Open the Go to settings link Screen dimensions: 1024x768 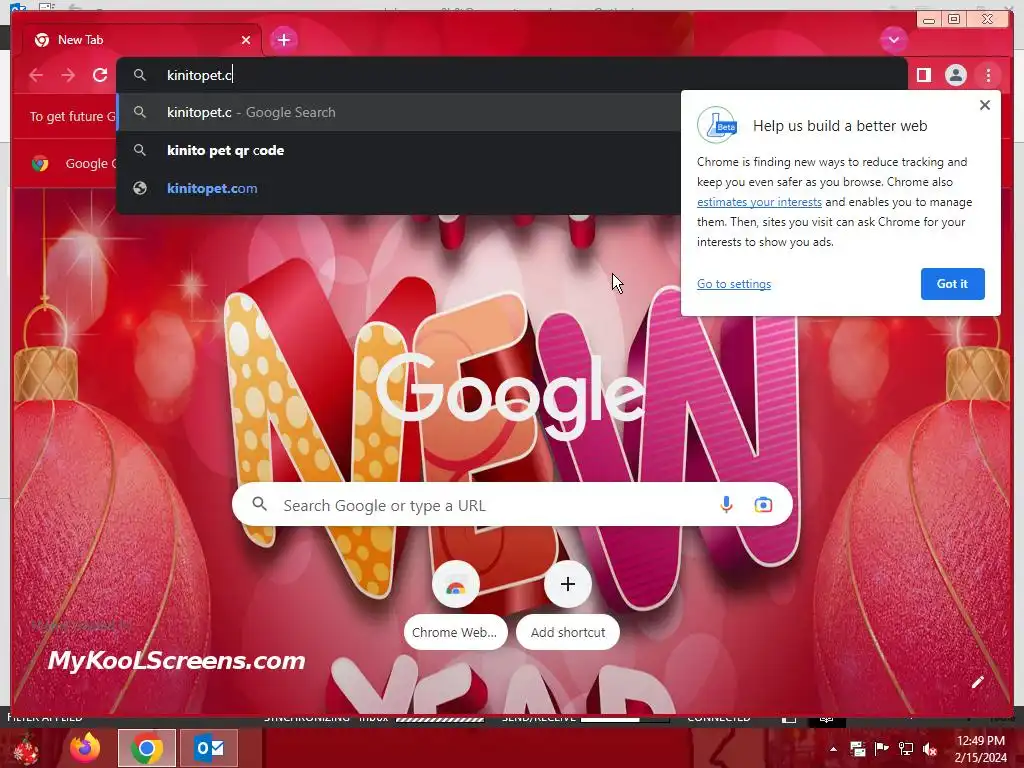[x=733, y=284]
